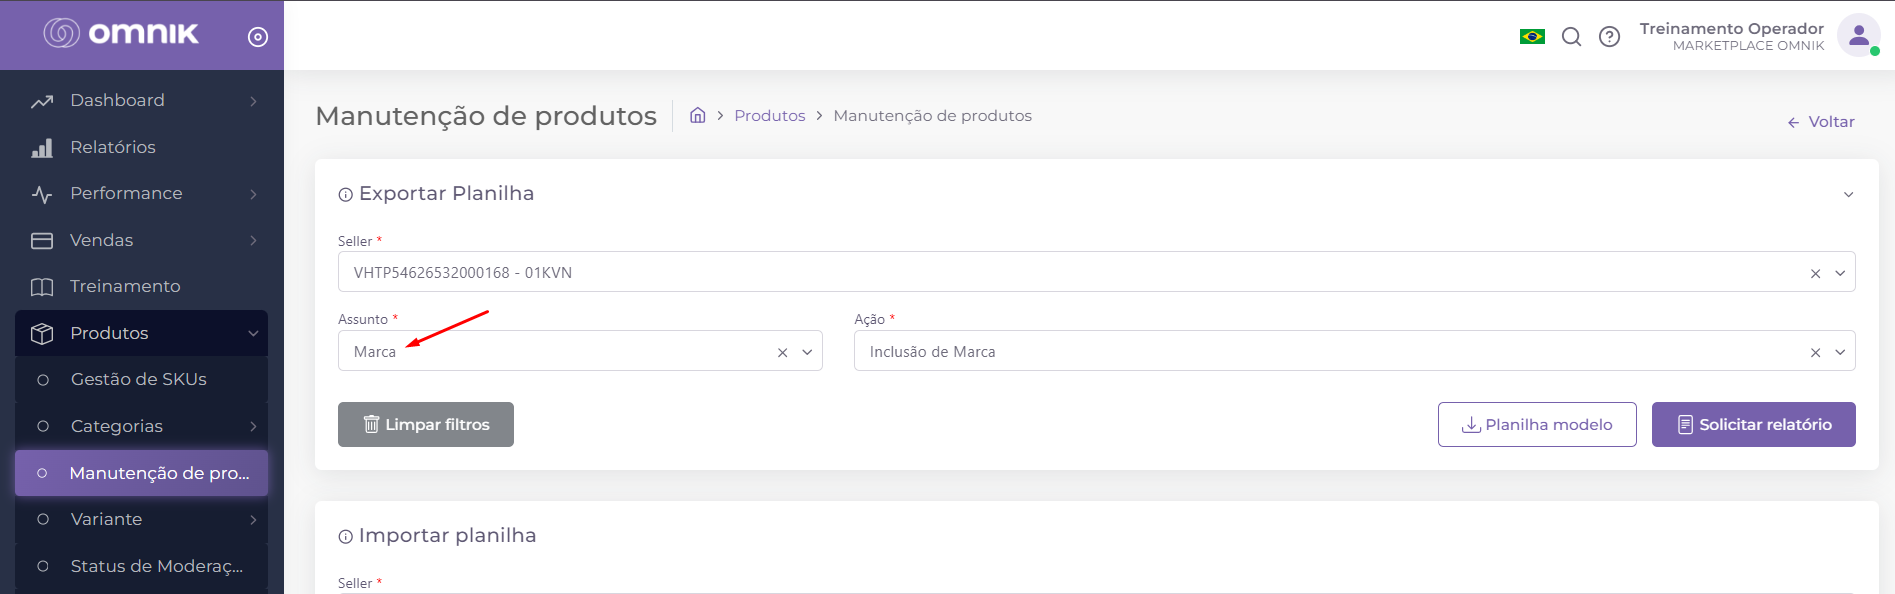Click the Voltar back link

point(1820,122)
